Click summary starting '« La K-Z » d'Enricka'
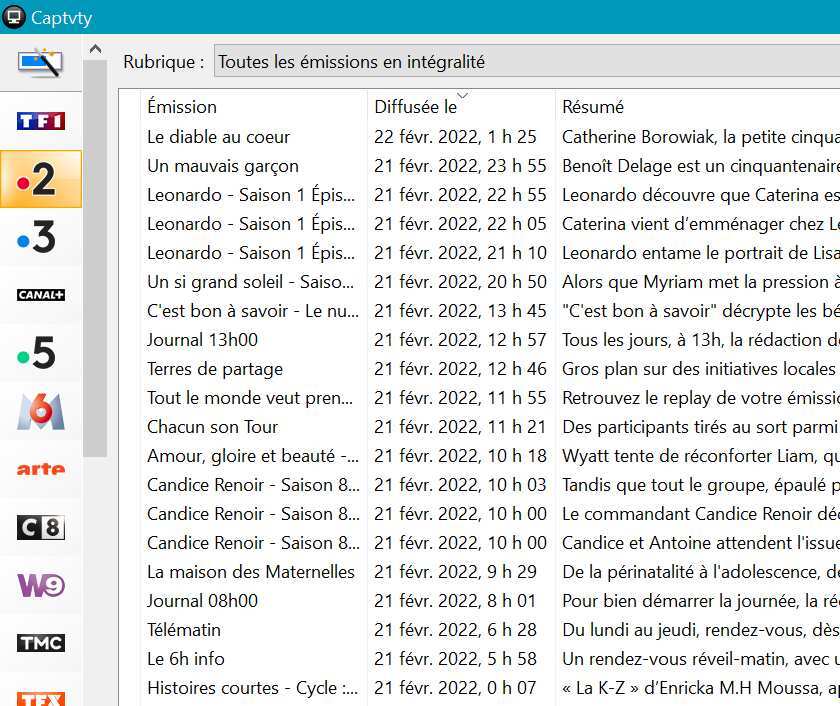Screen dimensions: 840x706 coord(701,688)
